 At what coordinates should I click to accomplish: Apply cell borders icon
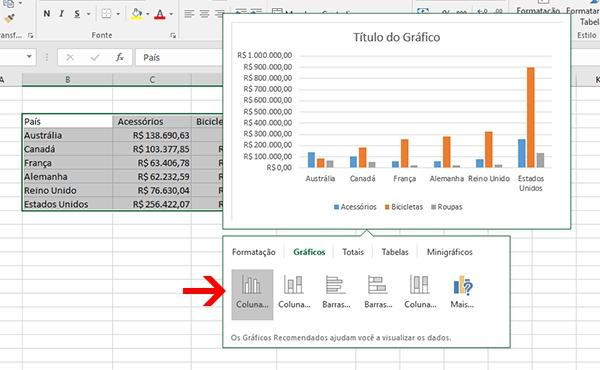106,14
